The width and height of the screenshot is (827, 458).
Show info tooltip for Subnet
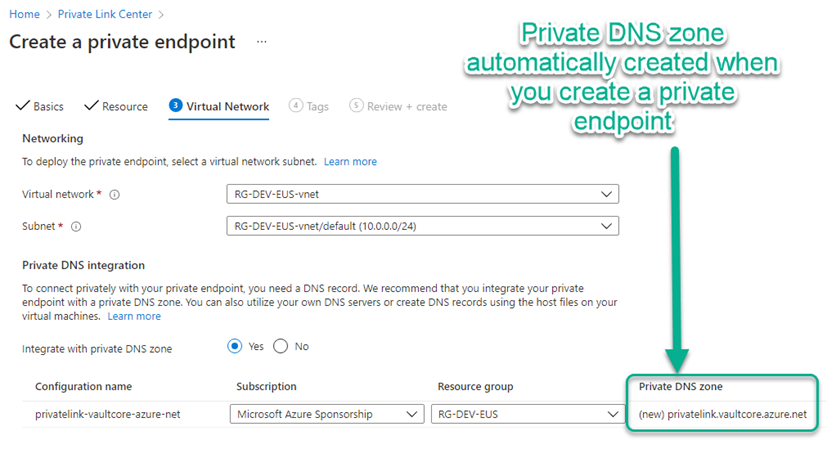76,227
